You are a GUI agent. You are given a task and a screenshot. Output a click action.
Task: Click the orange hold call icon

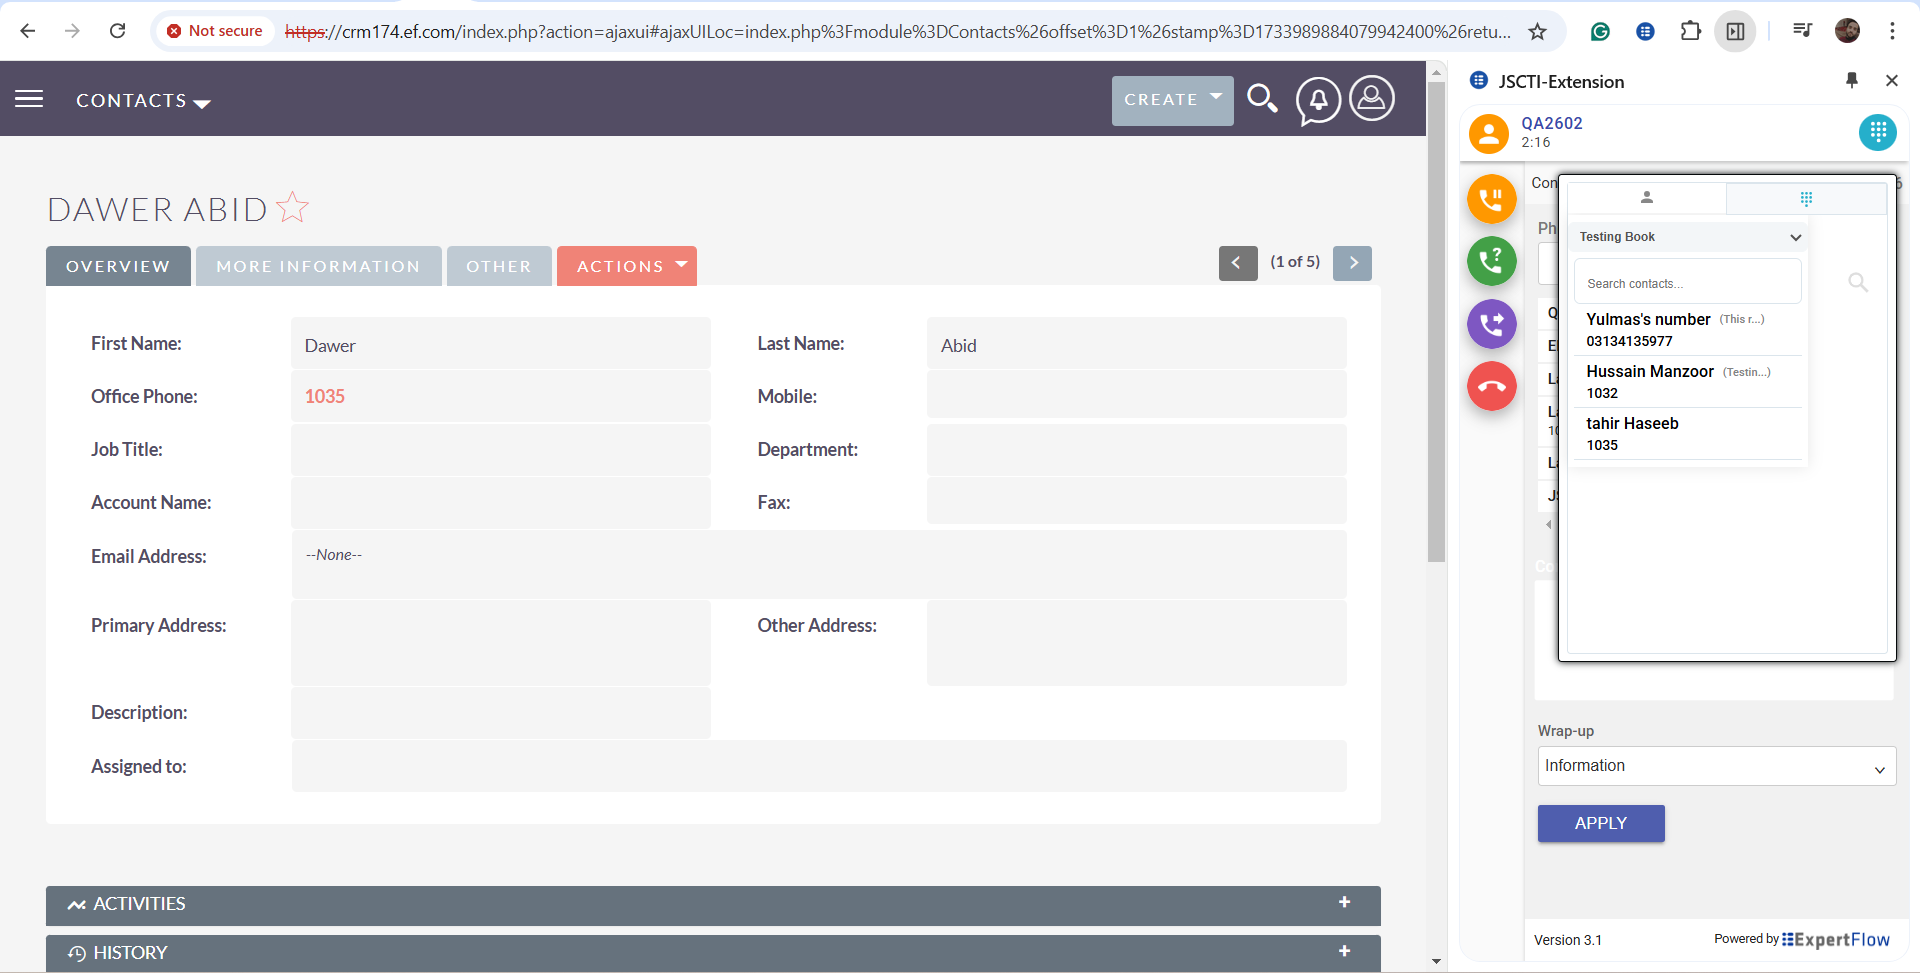(1491, 198)
